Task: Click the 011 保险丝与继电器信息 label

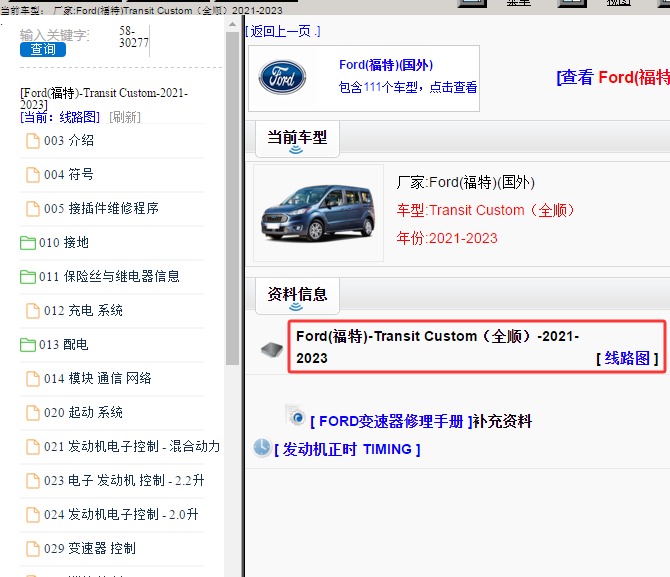Action: point(109,277)
